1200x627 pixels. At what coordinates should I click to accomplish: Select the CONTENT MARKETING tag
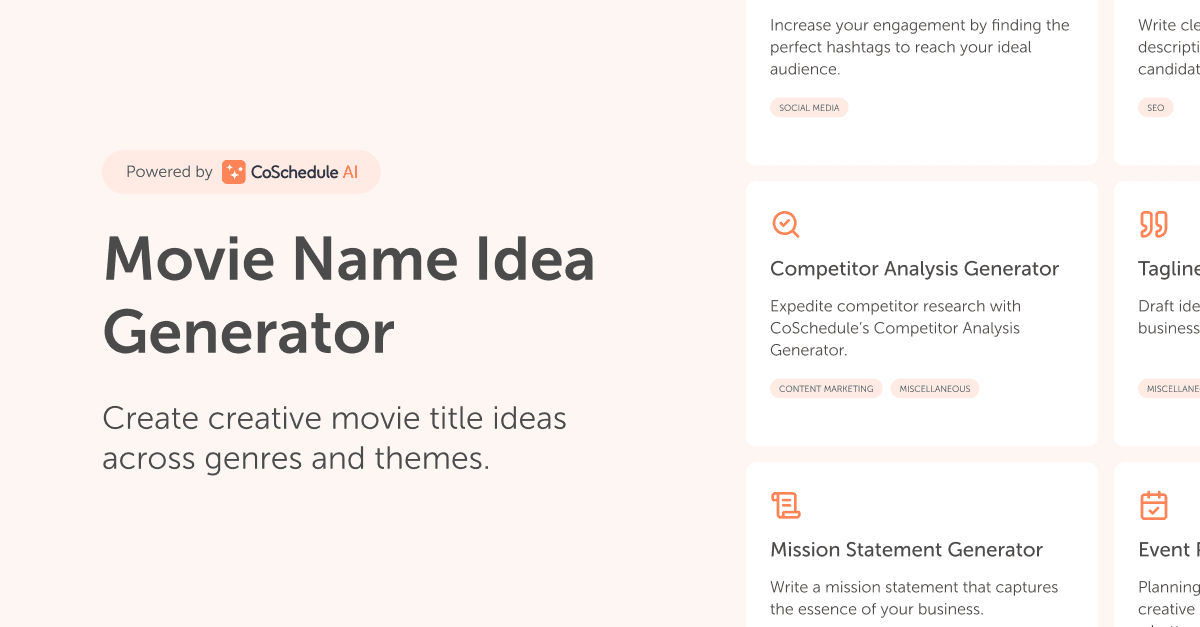click(826, 389)
